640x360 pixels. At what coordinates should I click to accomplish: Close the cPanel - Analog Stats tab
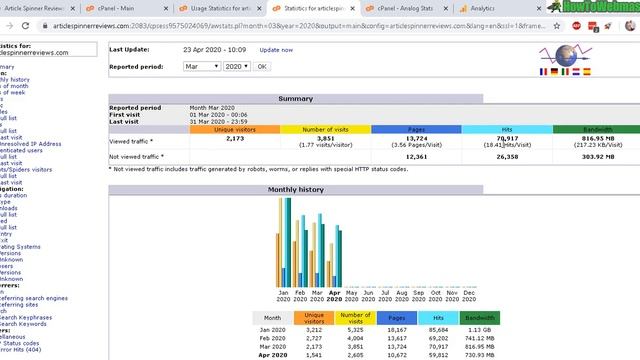(x=446, y=8)
